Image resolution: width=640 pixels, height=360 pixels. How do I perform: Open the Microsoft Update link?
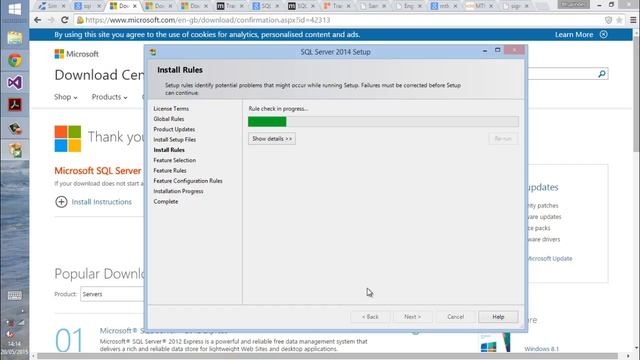click(550, 258)
